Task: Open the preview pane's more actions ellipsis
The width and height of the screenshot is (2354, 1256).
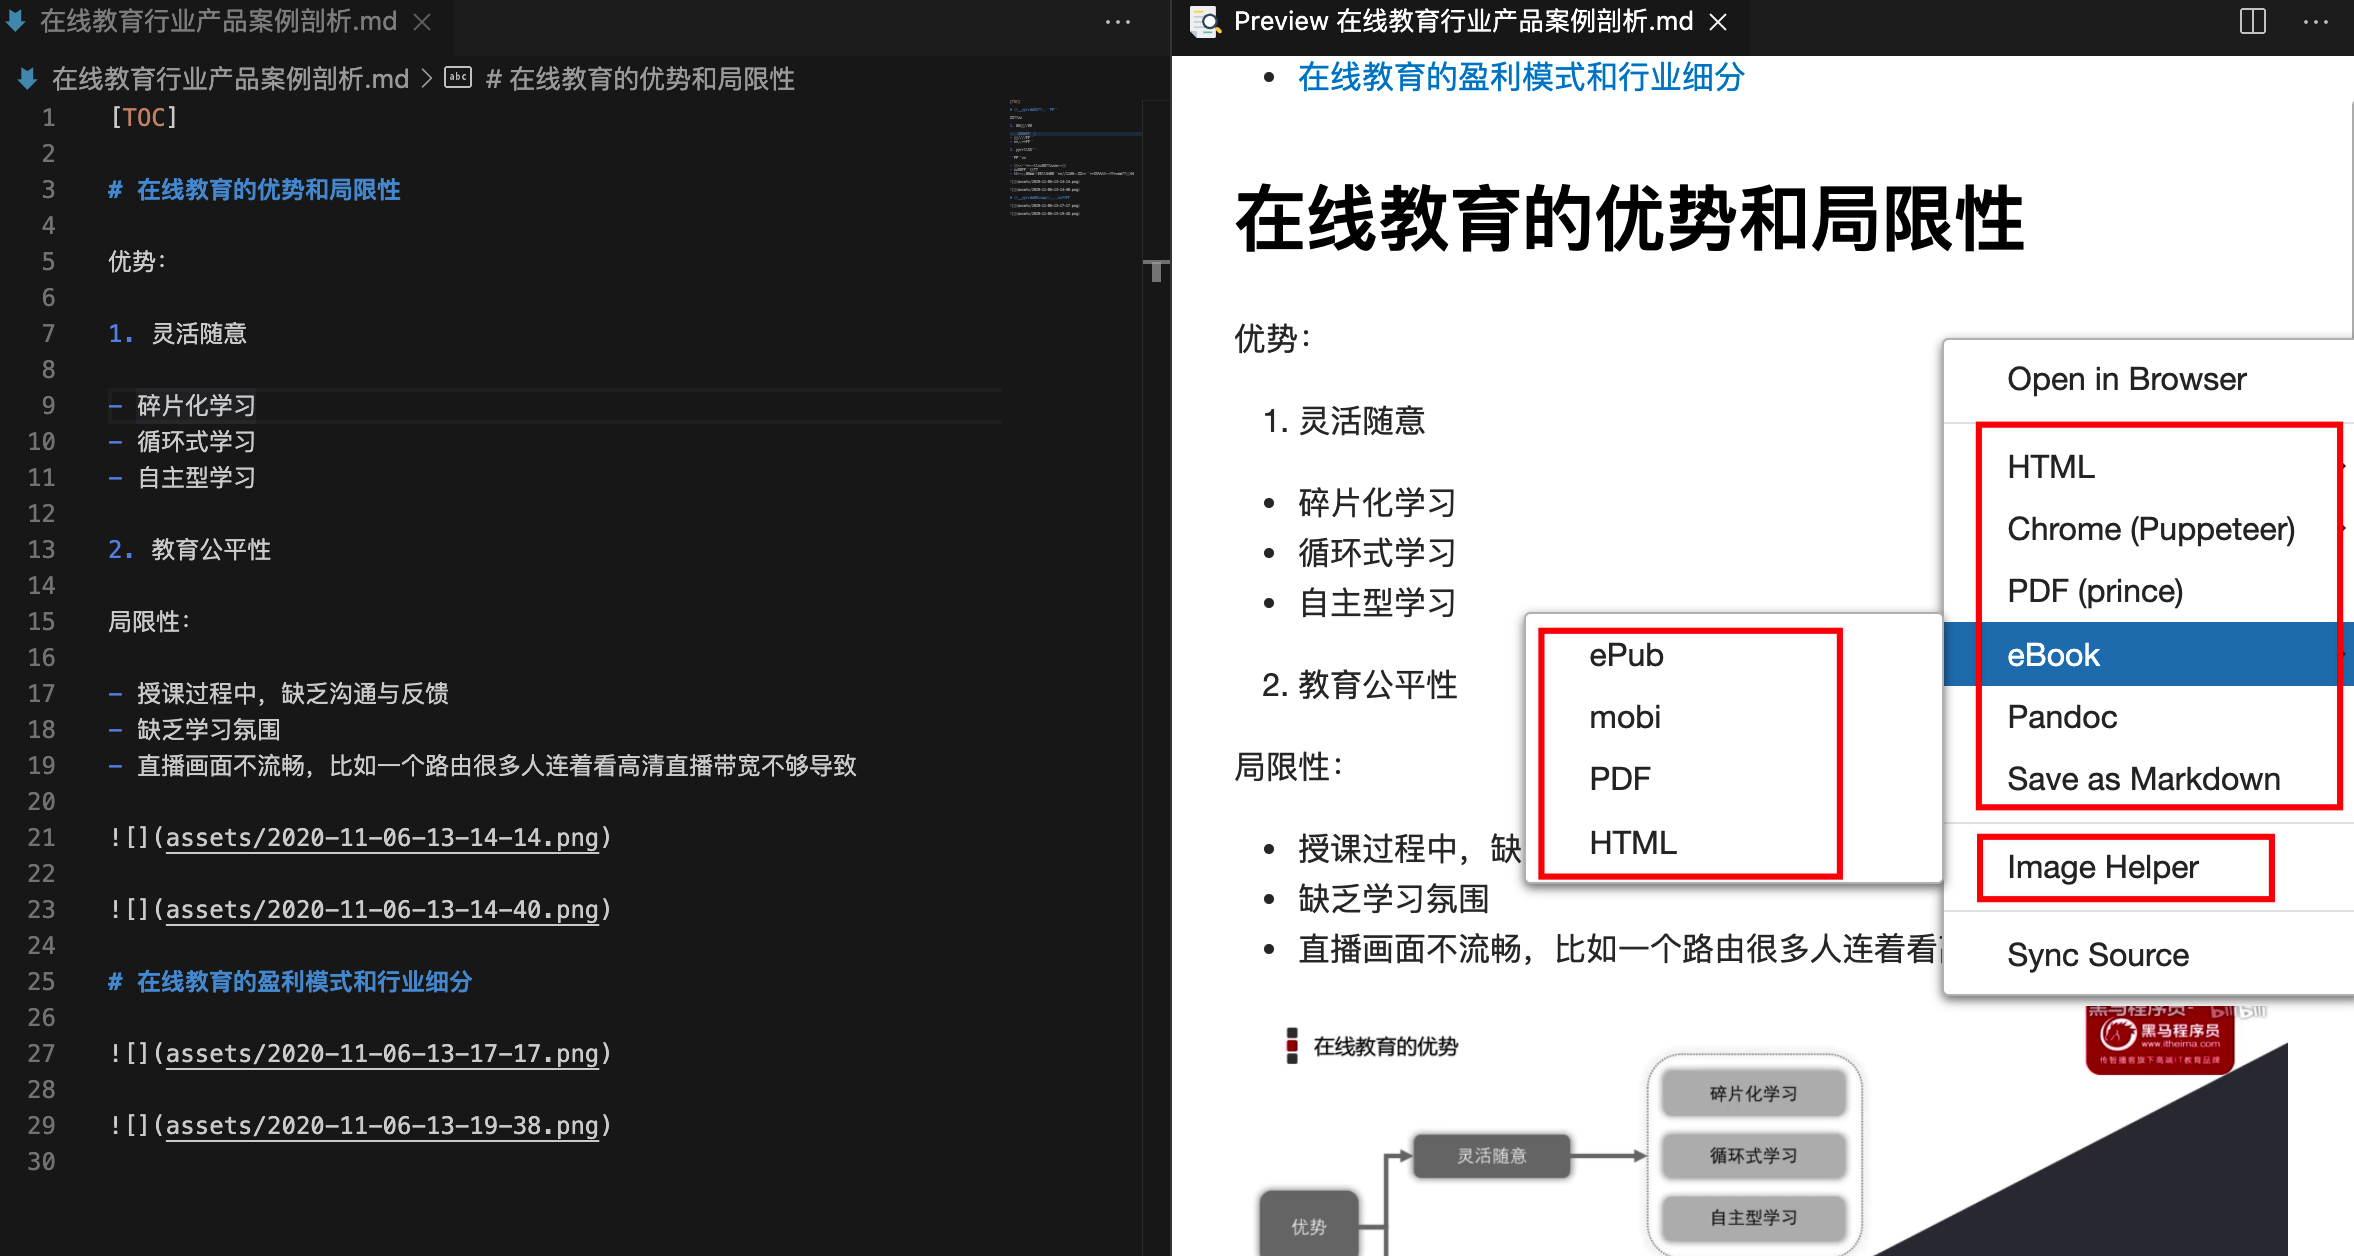Action: pos(2318,20)
